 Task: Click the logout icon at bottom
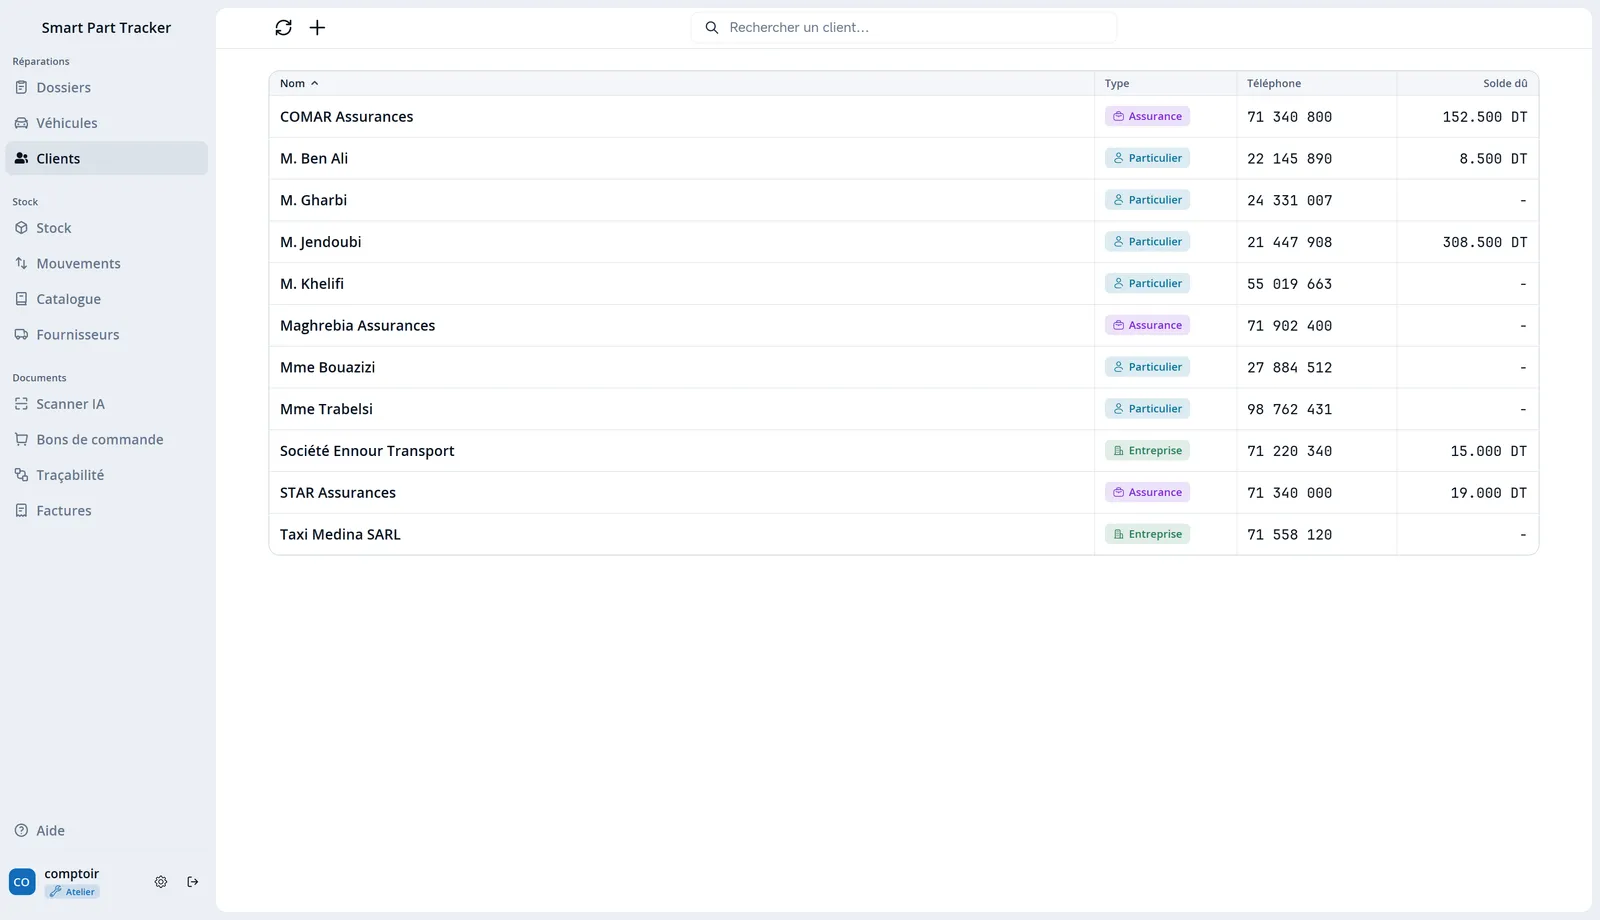193,882
